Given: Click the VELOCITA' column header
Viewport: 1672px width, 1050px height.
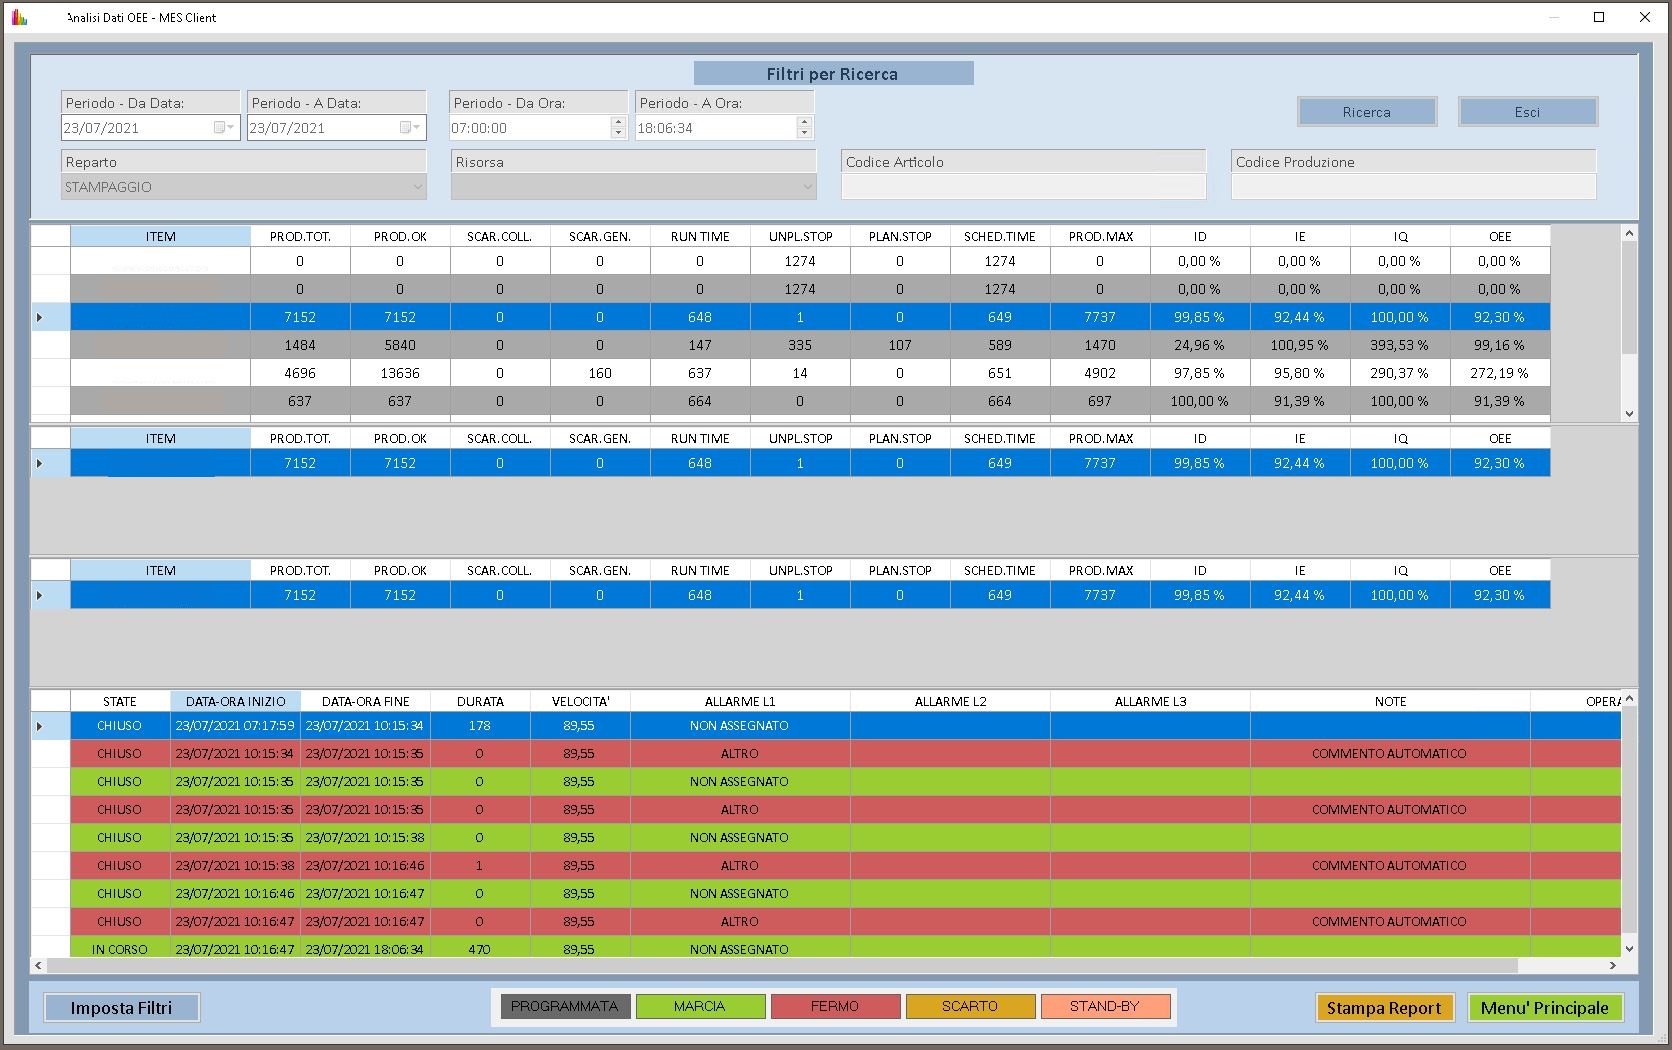Looking at the screenshot, I should (x=580, y=702).
